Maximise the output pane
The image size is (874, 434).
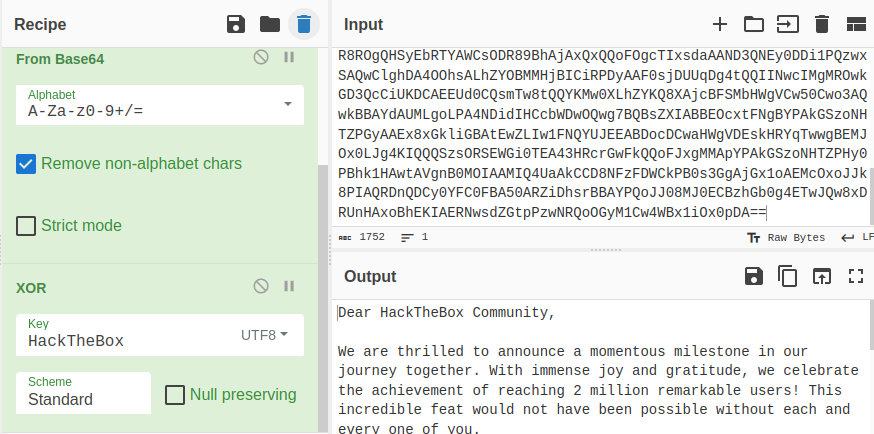point(855,276)
